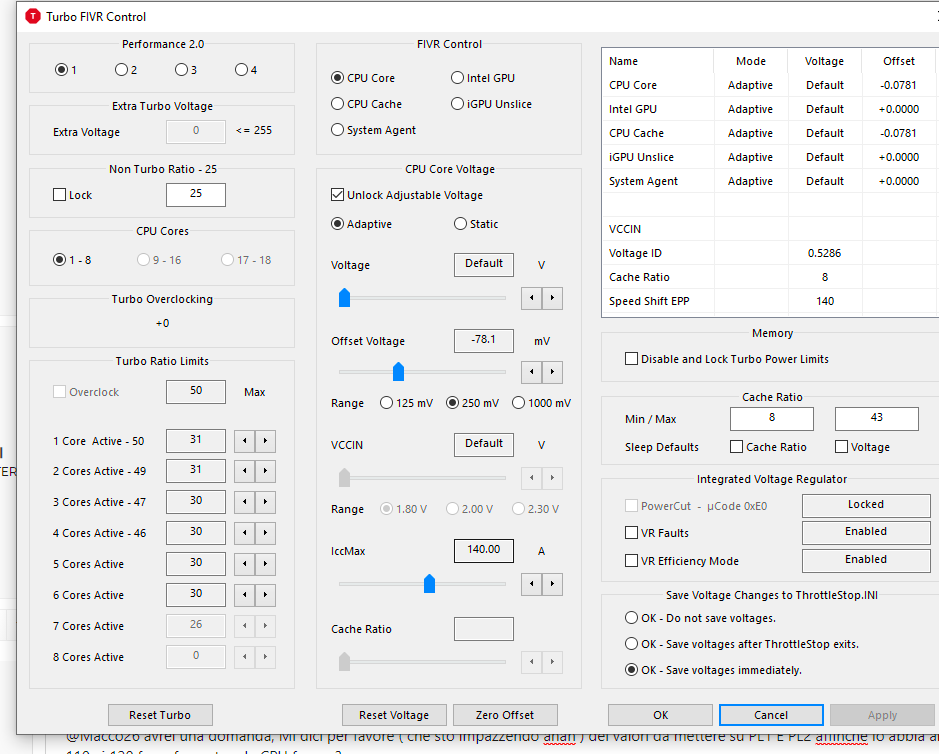Check Disable and Lock Turbo Power Limits

click(631, 359)
